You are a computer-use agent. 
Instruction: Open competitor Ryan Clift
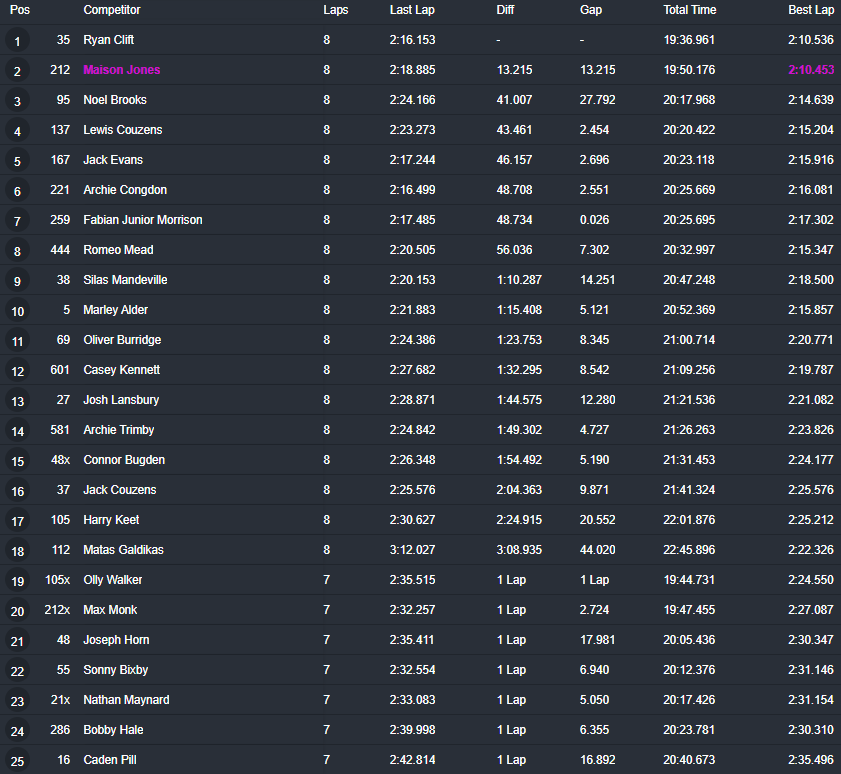tap(109, 40)
